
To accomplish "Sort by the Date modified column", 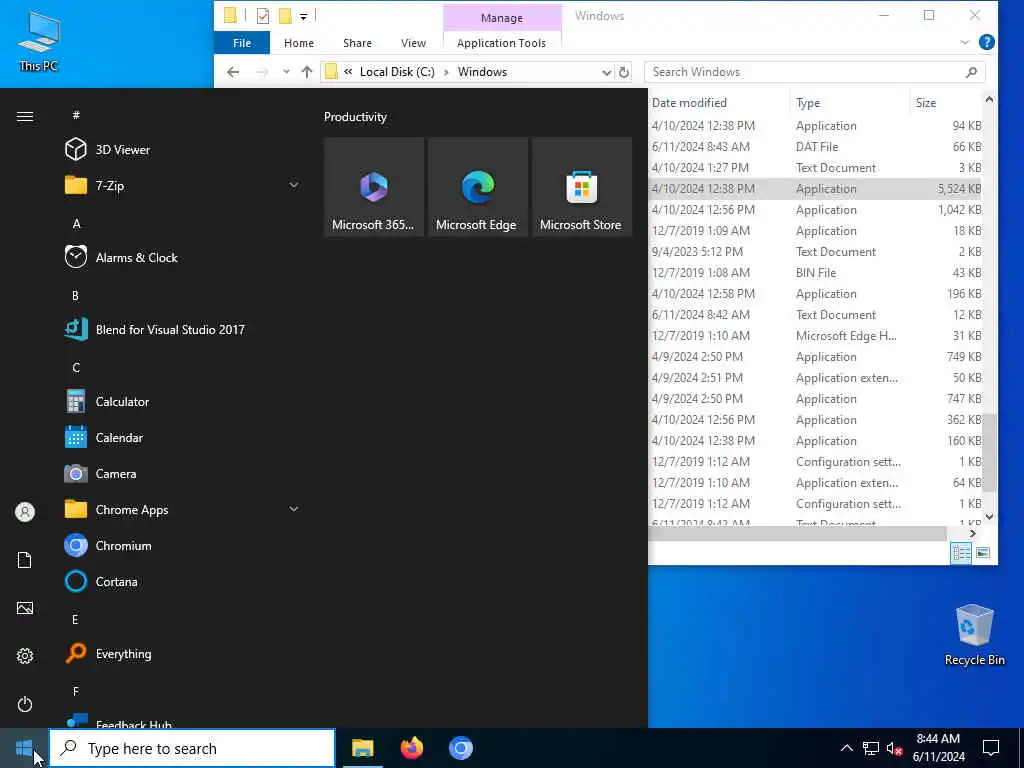I will (x=718, y=103).
